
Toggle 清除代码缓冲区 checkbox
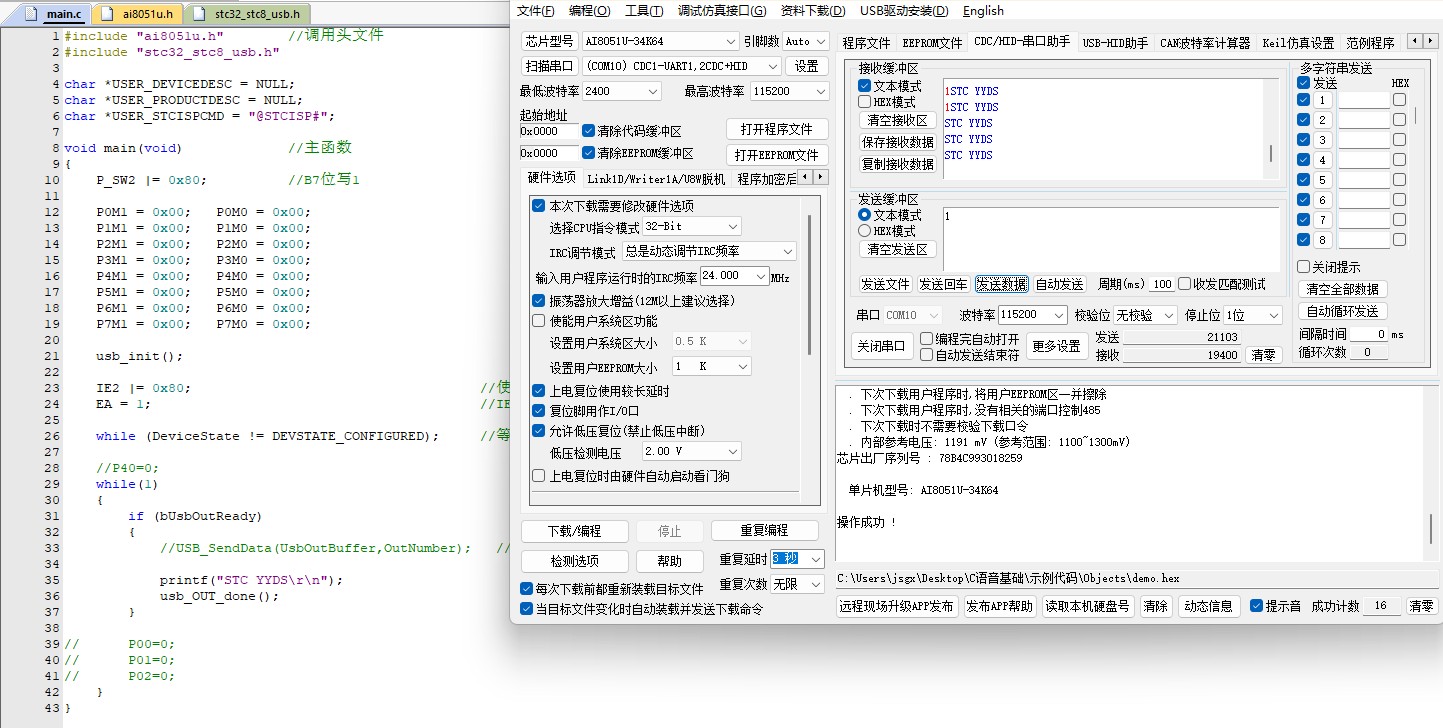pyautogui.click(x=589, y=131)
